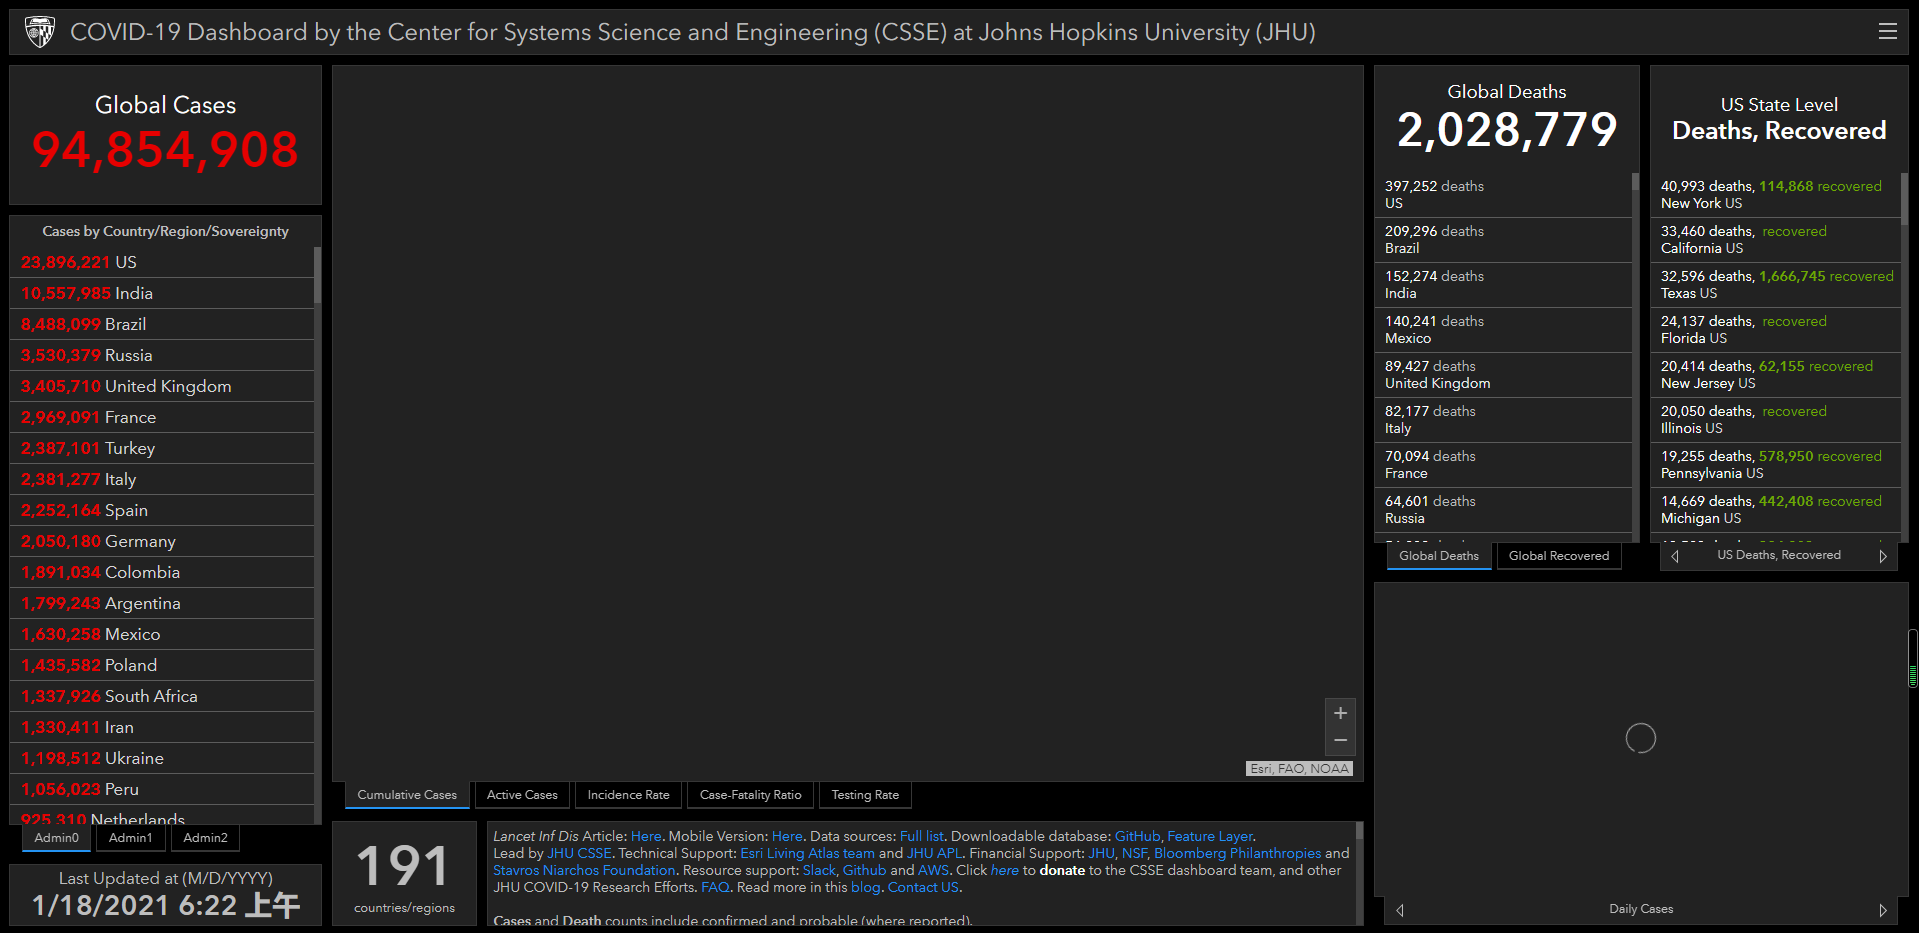This screenshot has height=933, width=1919.
Task: Show previous chart before Daily Cases
Action: (1400, 910)
